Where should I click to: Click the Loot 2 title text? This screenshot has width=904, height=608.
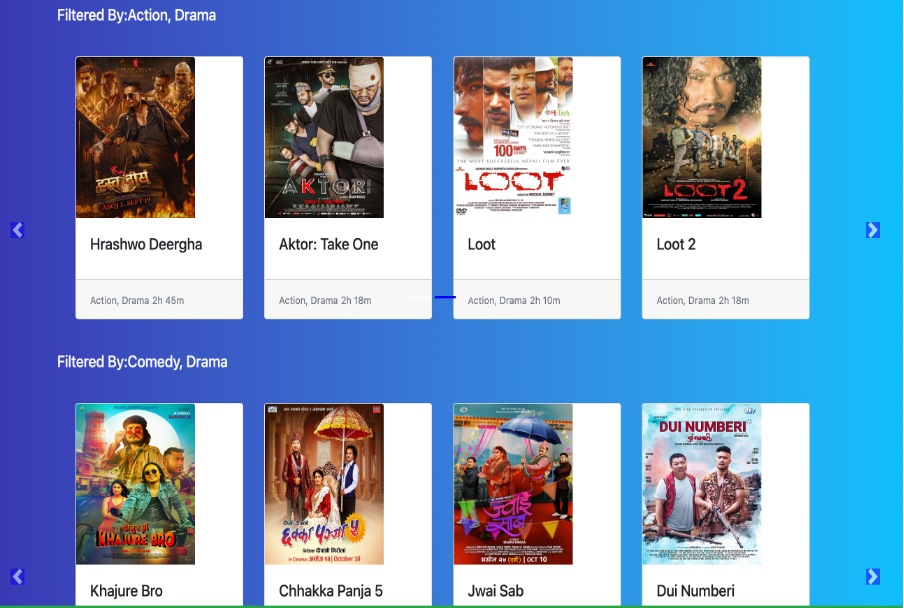pyautogui.click(x=676, y=244)
